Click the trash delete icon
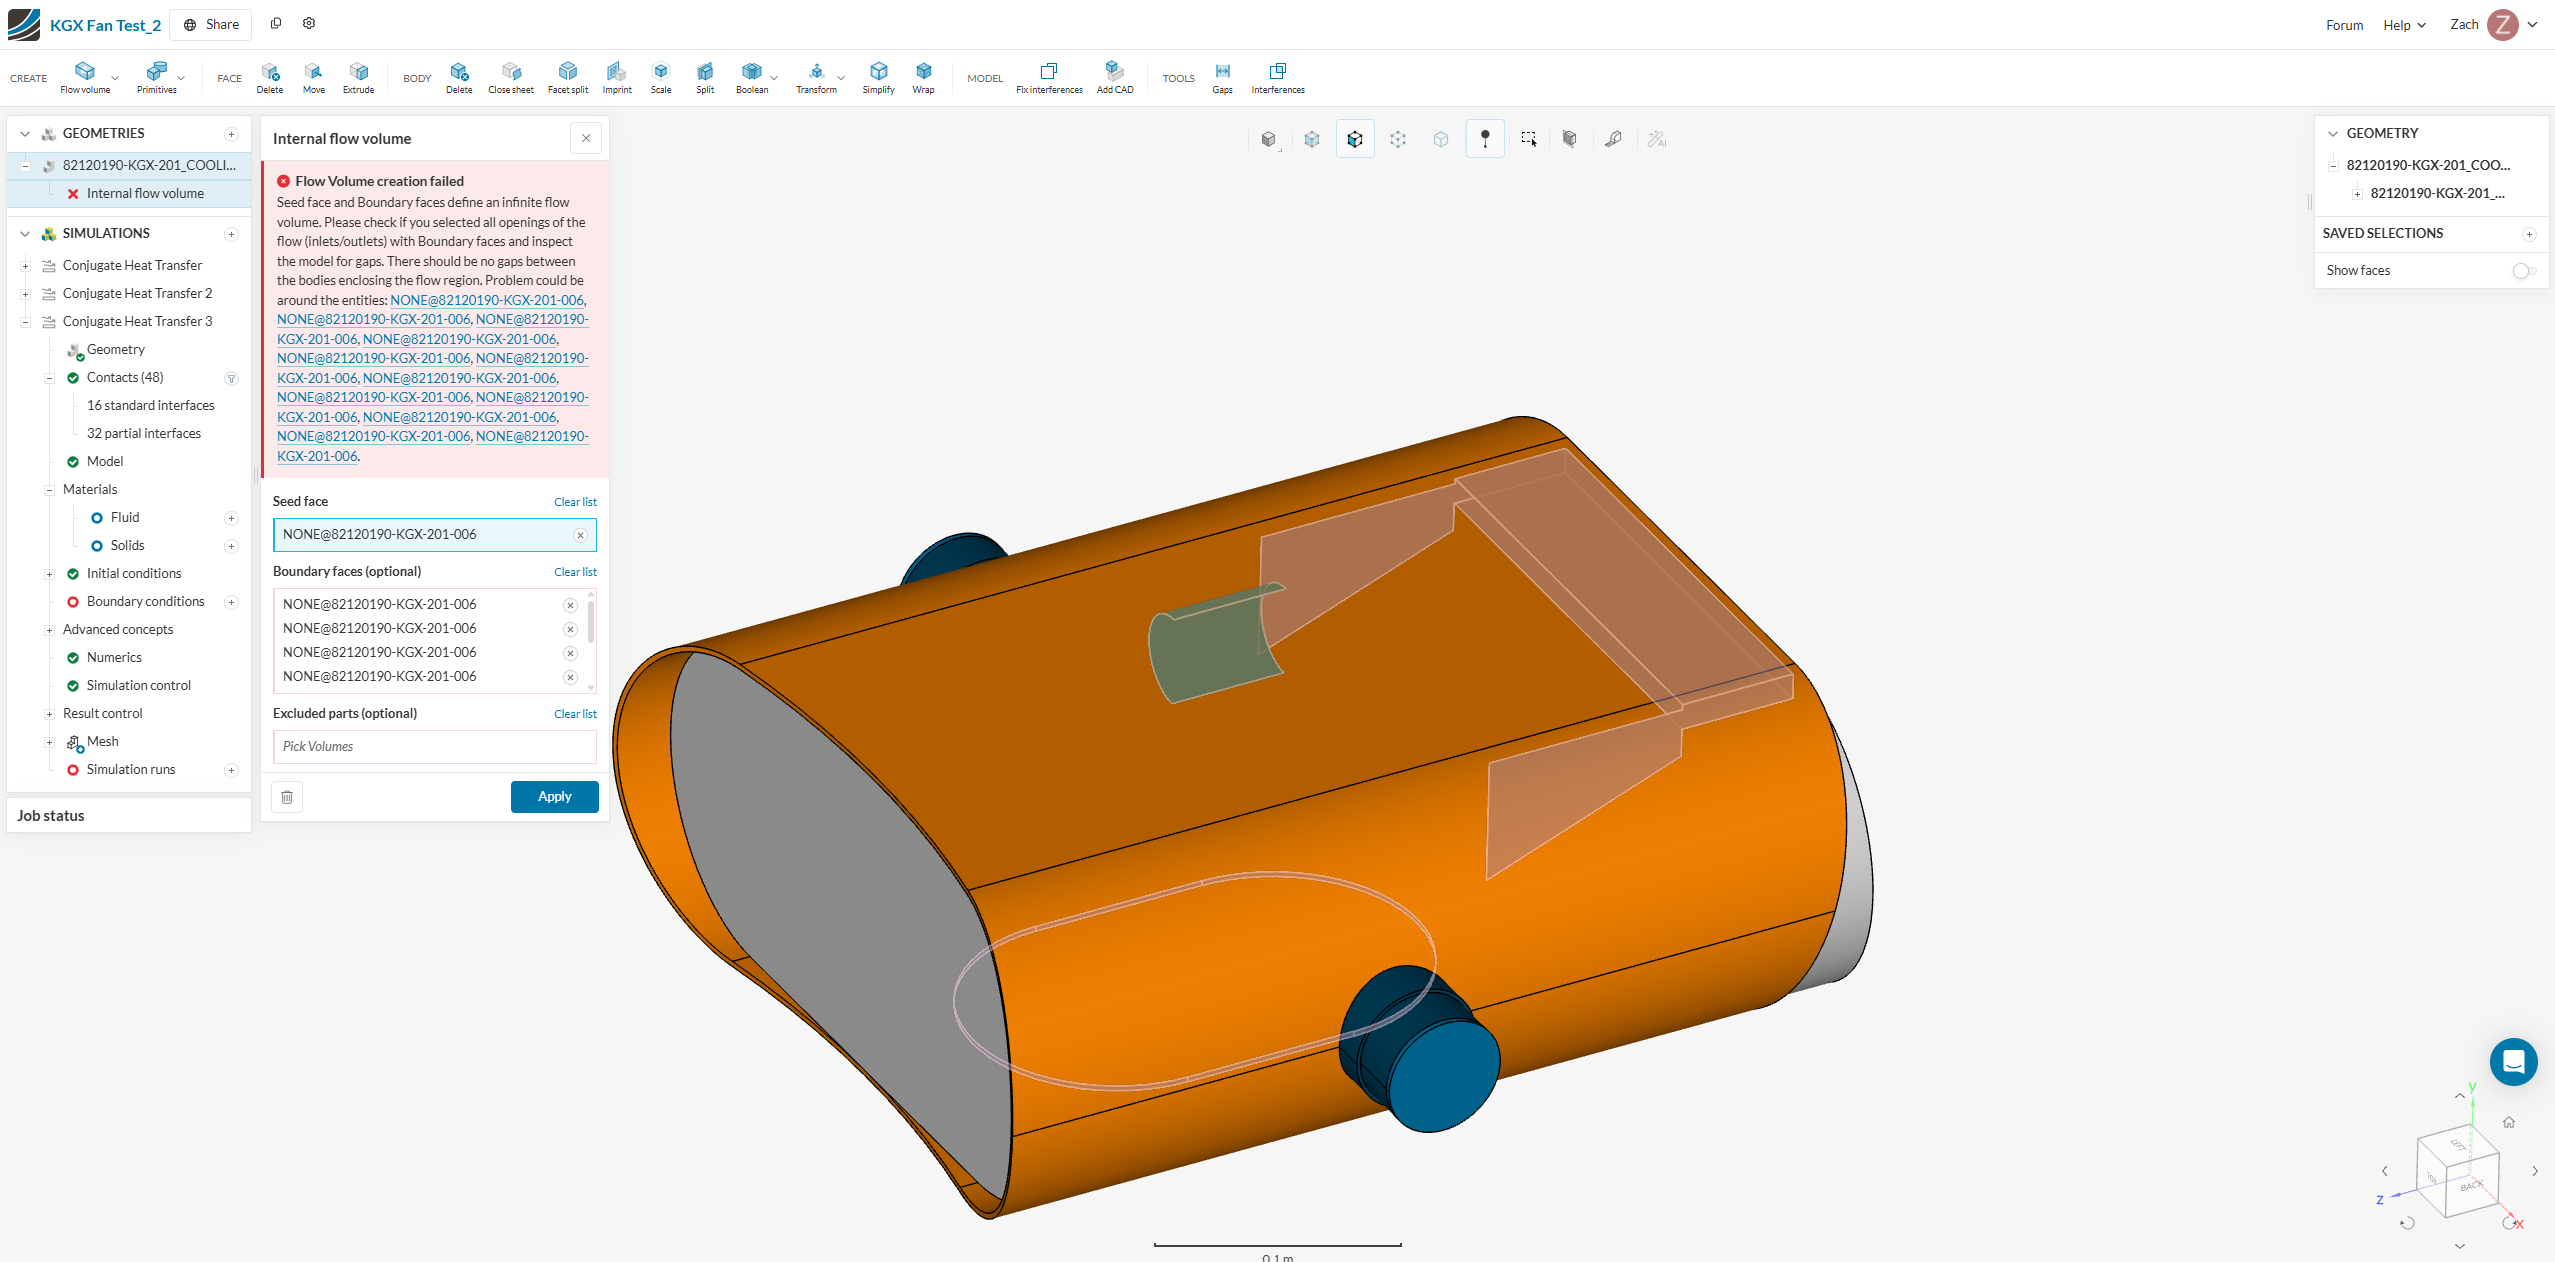This screenshot has width=2555, height=1262. coord(287,797)
